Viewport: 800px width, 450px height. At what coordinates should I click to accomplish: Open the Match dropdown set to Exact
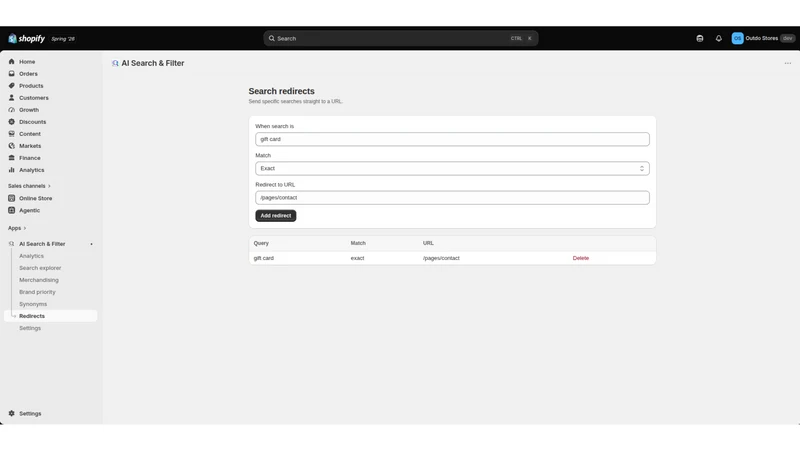point(452,168)
